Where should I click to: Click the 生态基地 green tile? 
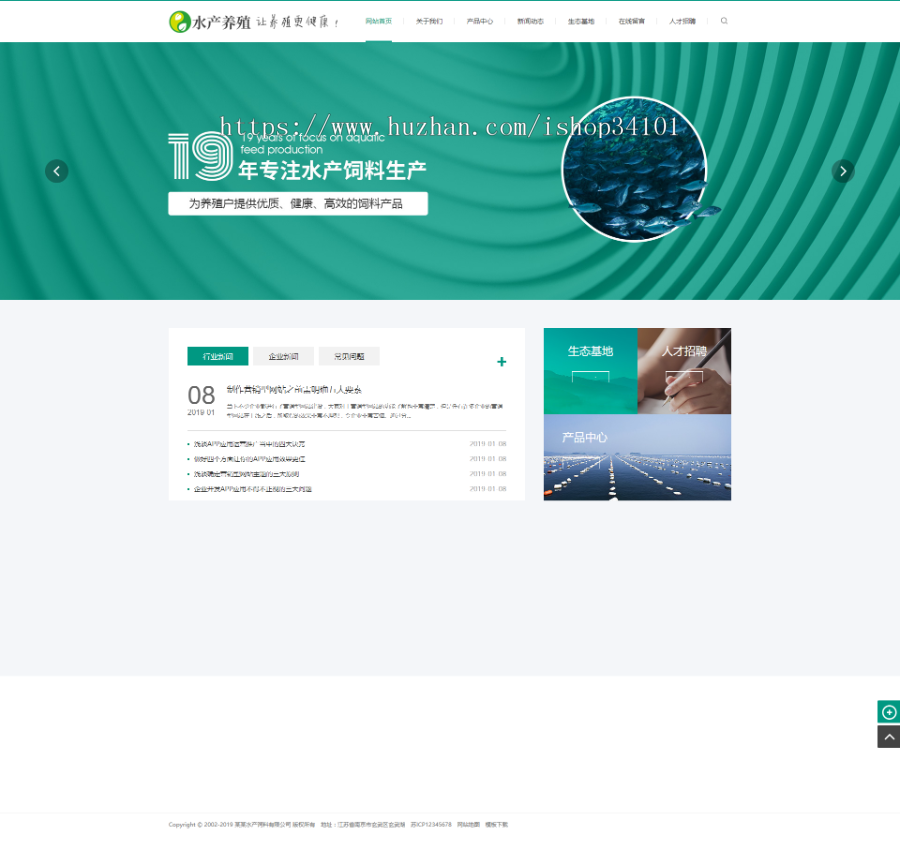coord(590,371)
